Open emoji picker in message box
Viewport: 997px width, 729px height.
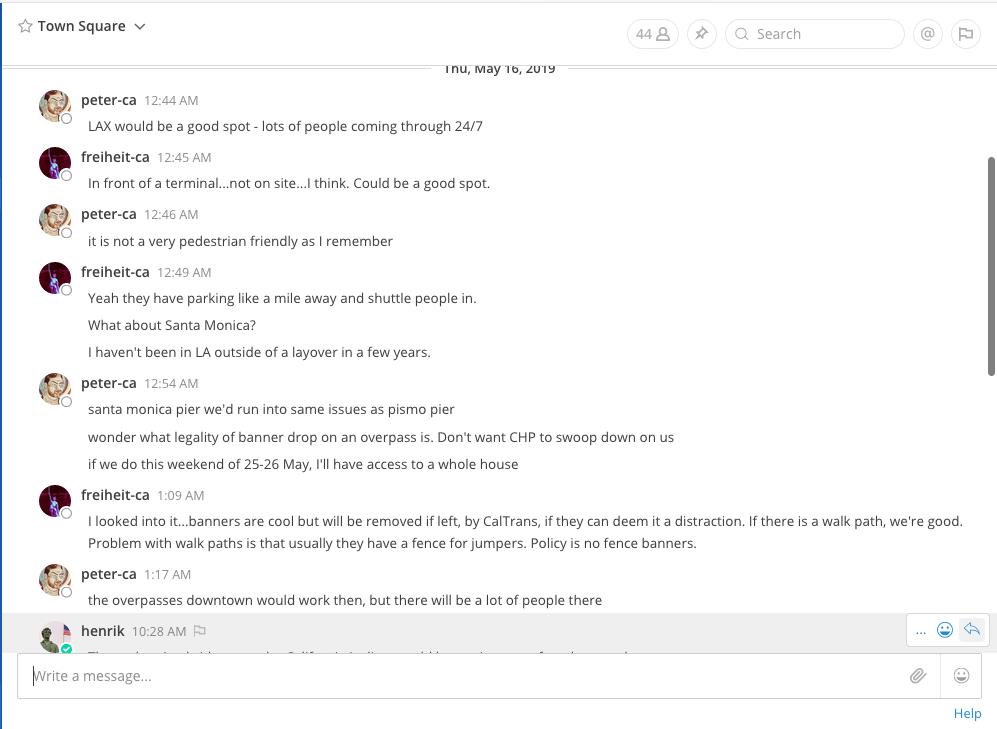pos(962,676)
